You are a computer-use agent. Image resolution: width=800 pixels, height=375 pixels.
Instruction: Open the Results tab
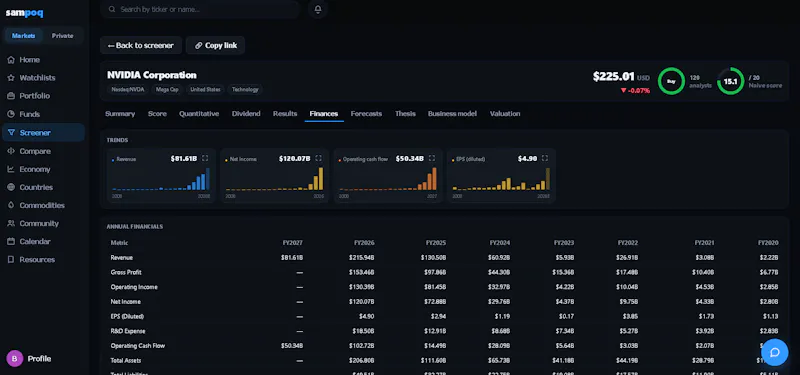[x=285, y=114]
